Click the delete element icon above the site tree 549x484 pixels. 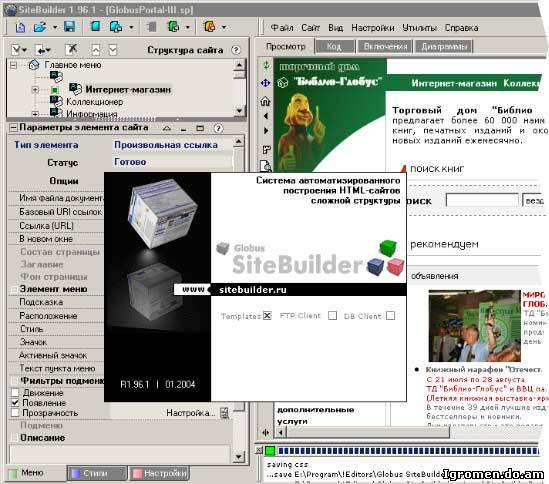point(71,49)
